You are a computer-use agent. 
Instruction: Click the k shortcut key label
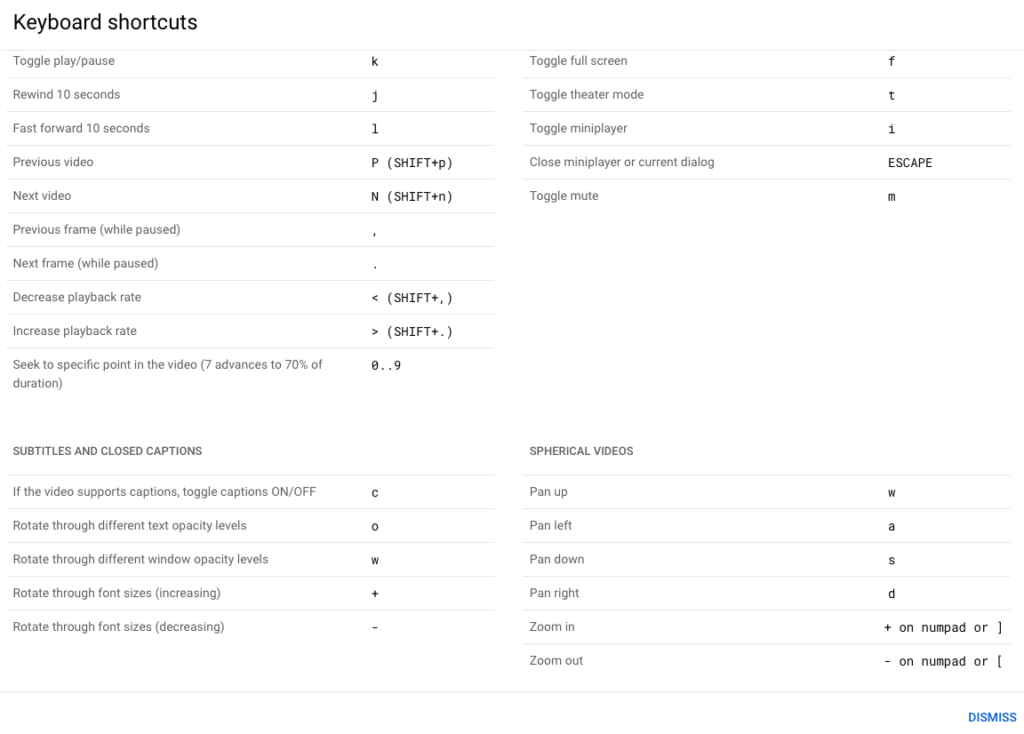point(375,61)
